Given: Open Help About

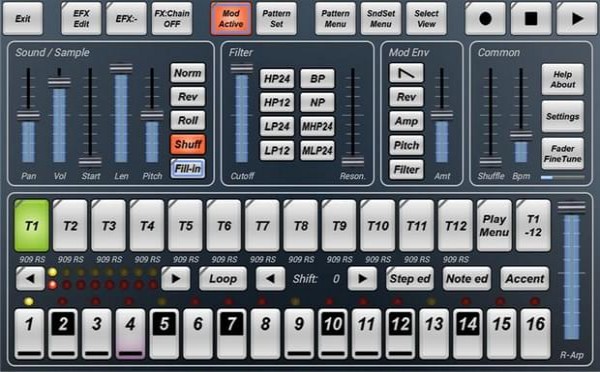Looking at the screenshot, I should click(562, 79).
